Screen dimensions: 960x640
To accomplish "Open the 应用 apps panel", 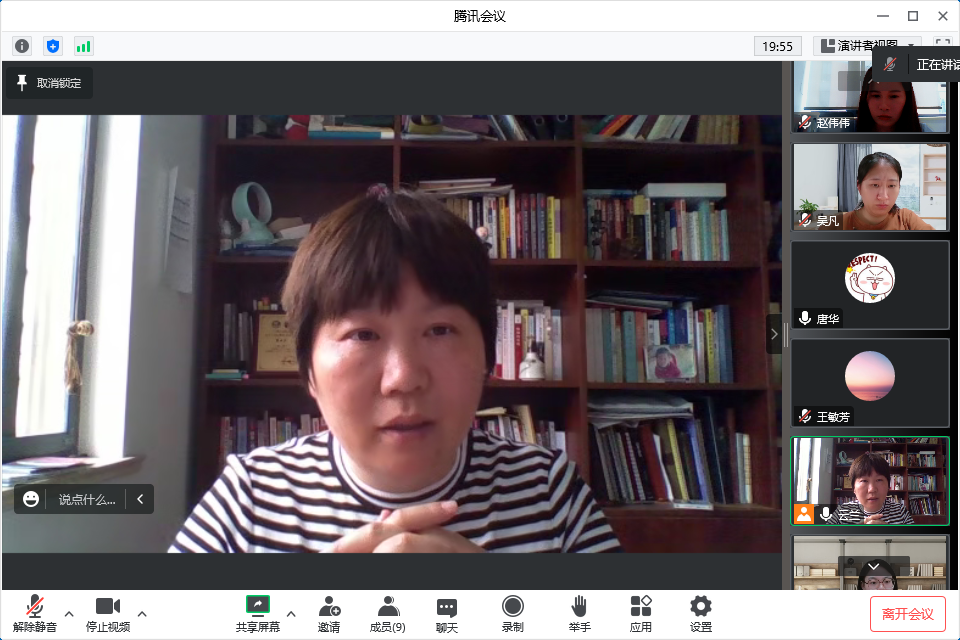I will [641, 614].
